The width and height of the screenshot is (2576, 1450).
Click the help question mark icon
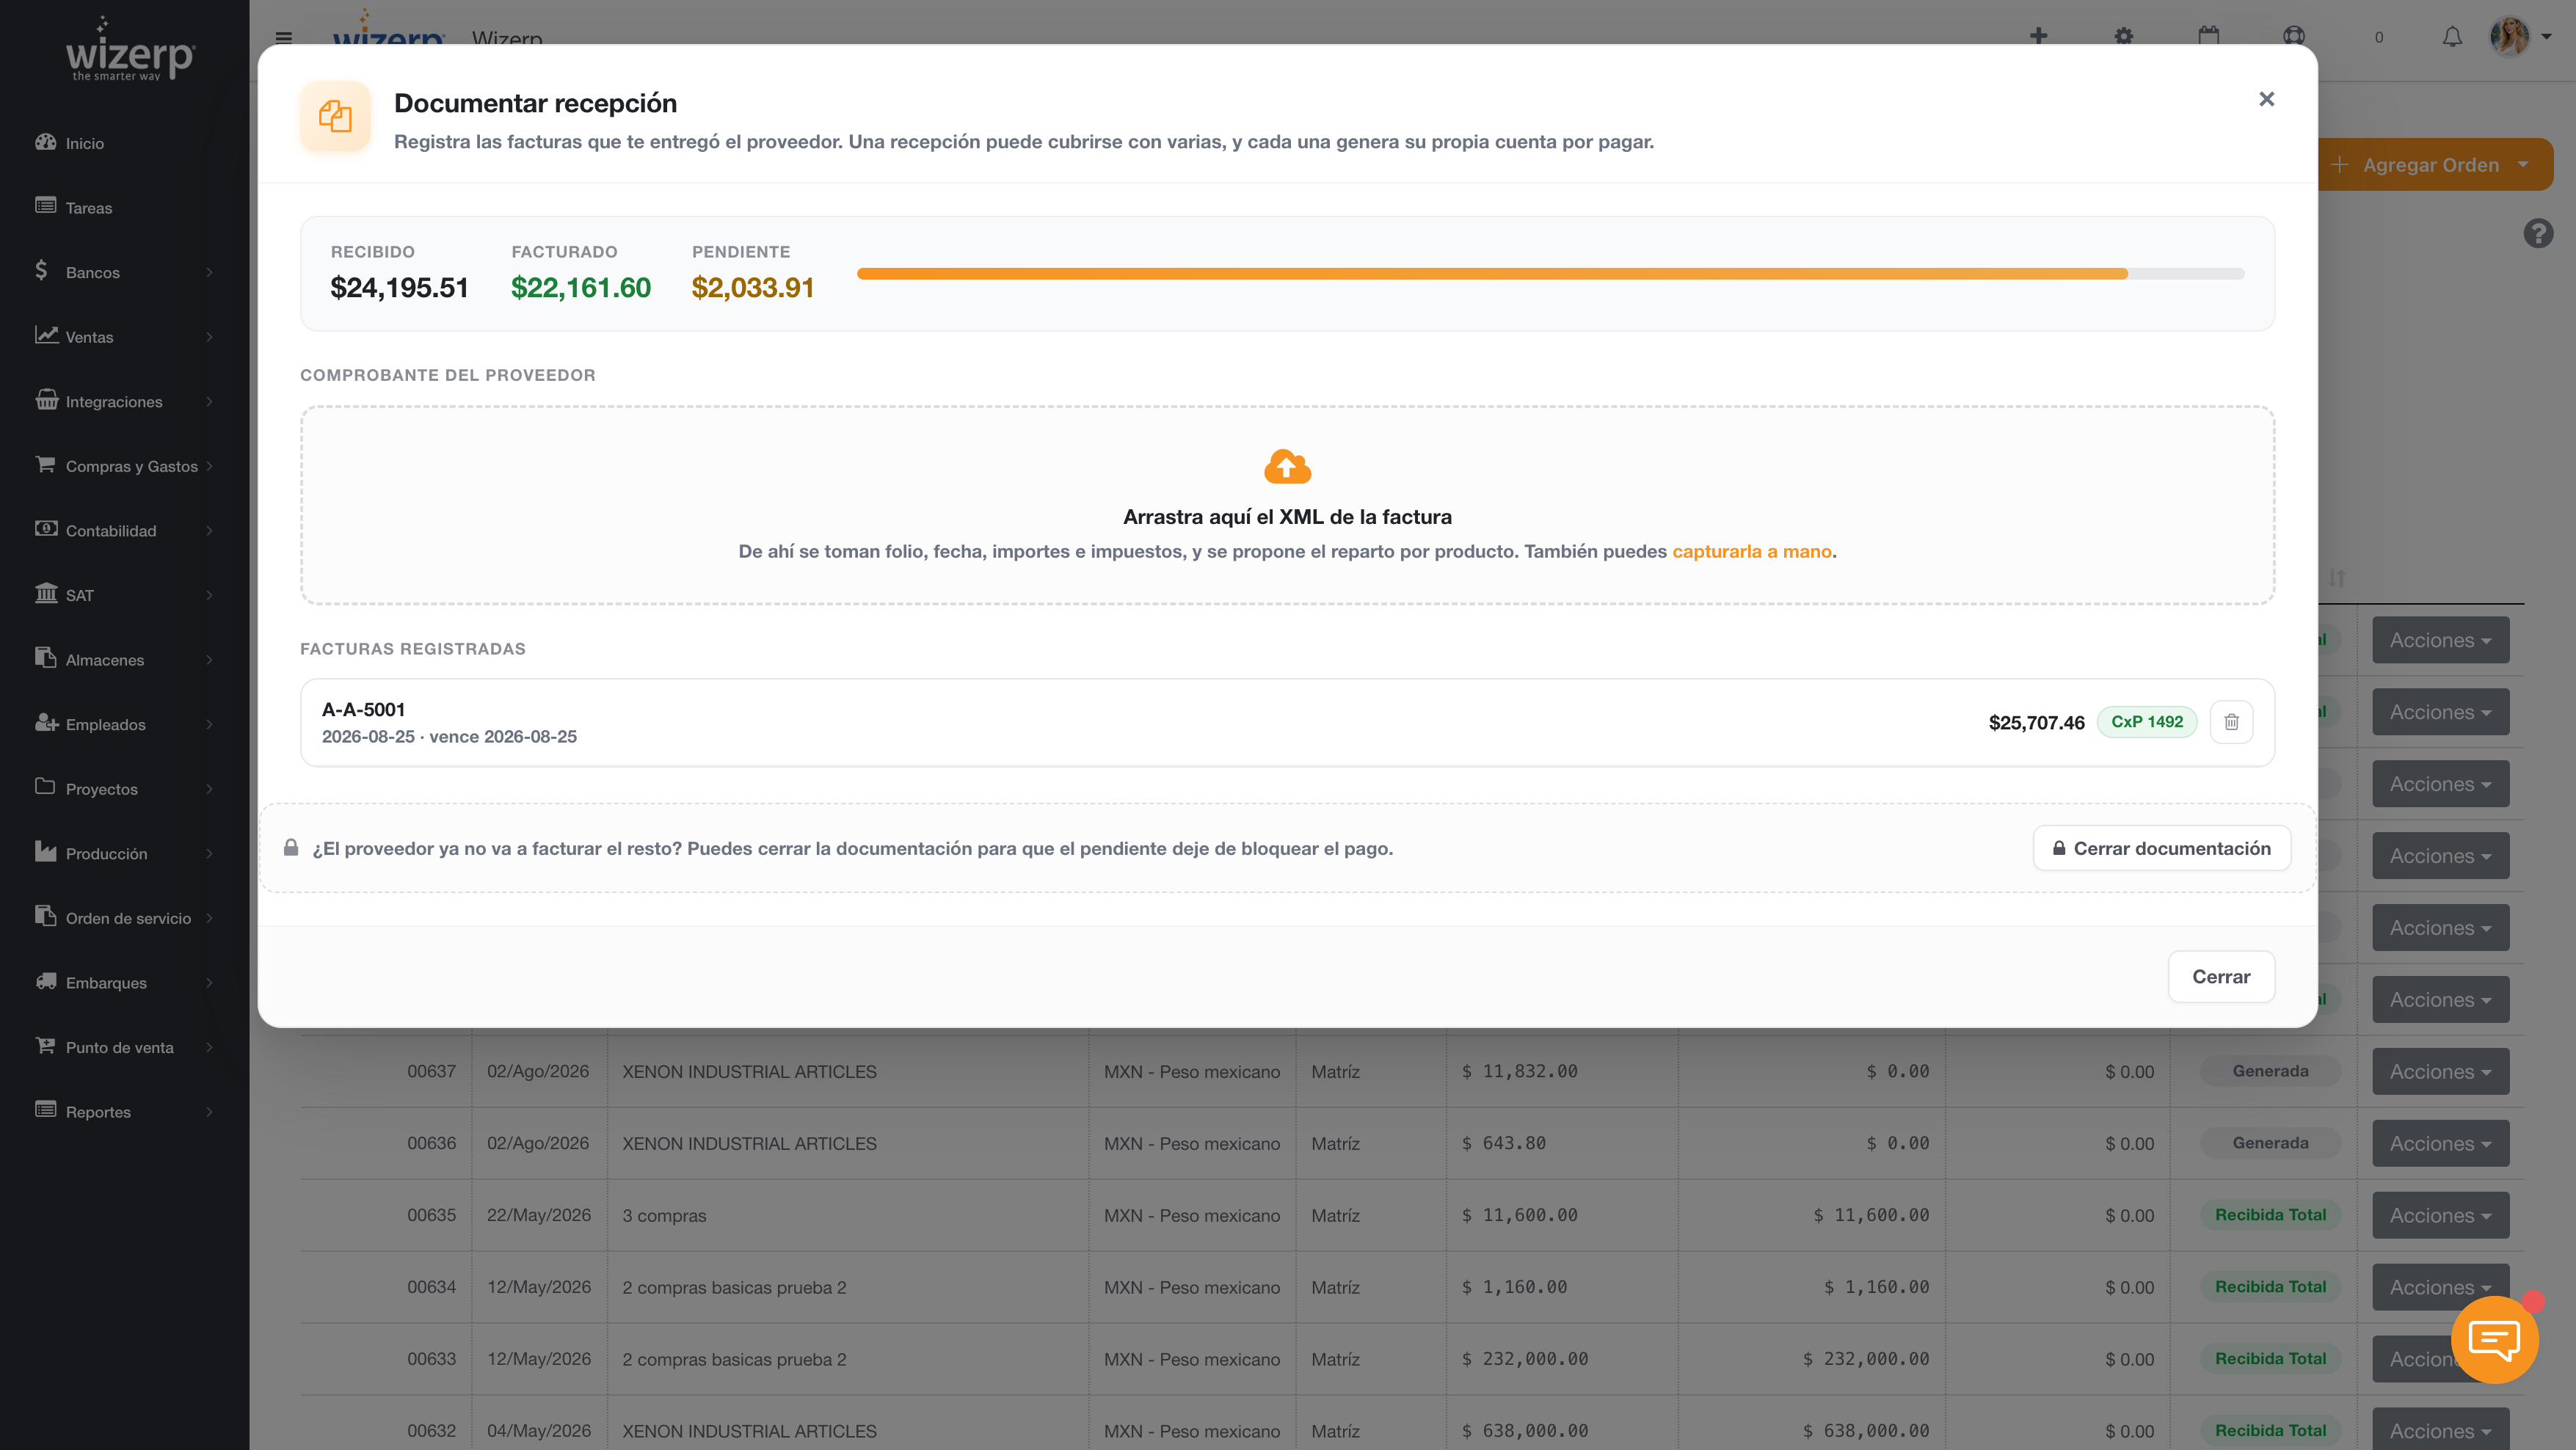(2538, 234)
